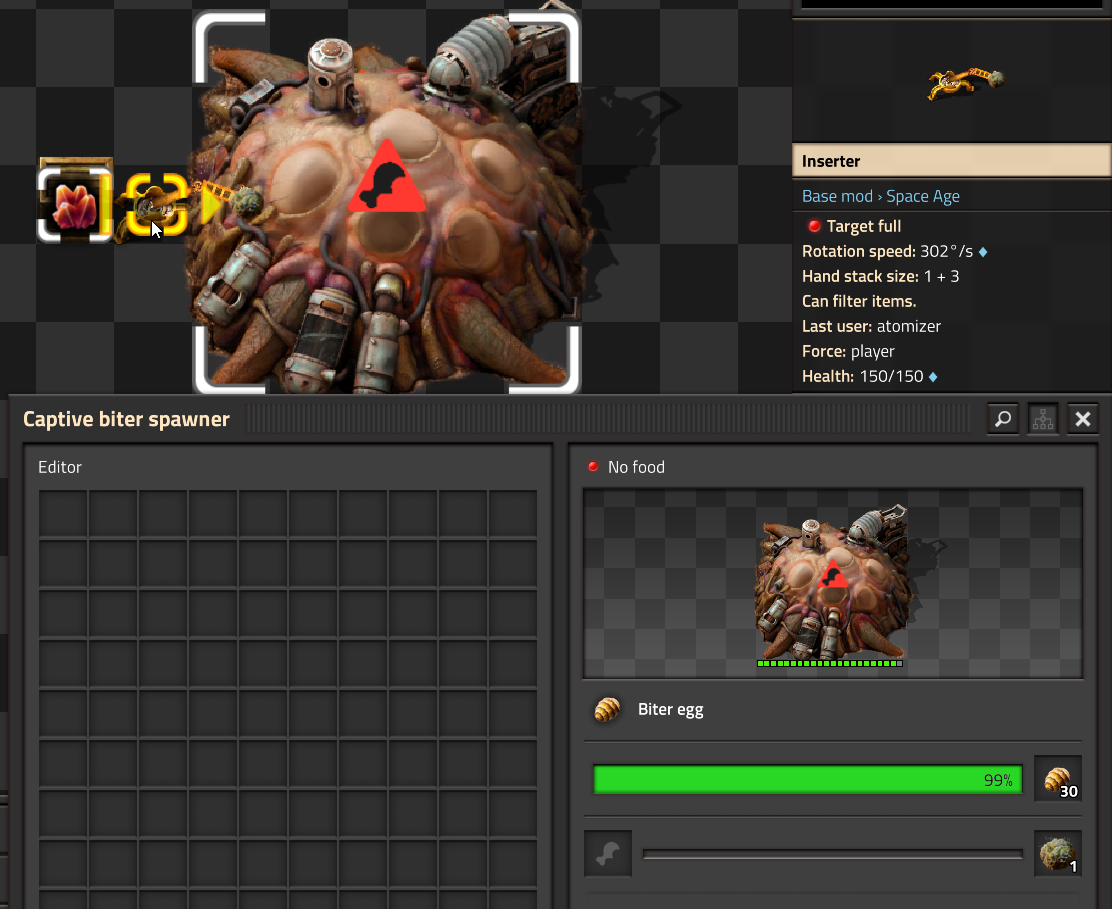The width and height of the screenshot is (1112, 909).
Task: Click the 'Rotation speed: 302°/s' line
Action: 887,251
